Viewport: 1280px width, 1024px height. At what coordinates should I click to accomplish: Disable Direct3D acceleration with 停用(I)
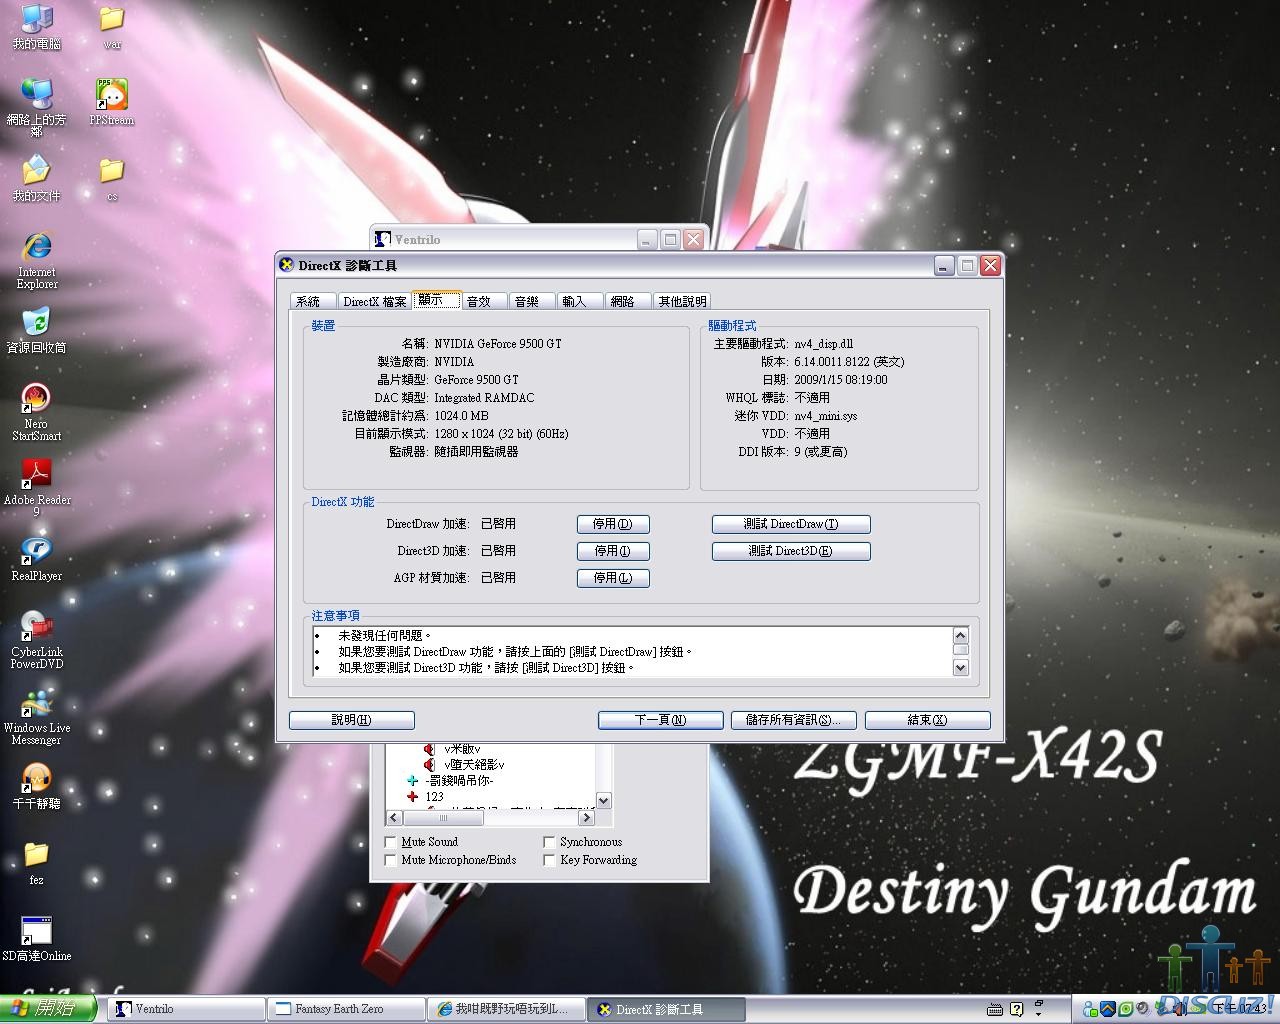coord(613,551)
